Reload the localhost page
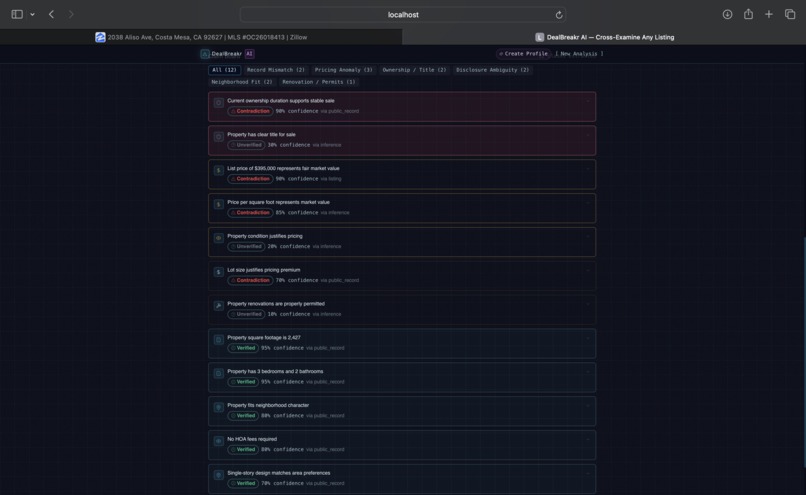The width and height of the screenshot is (806, 495). pos(559,15)
